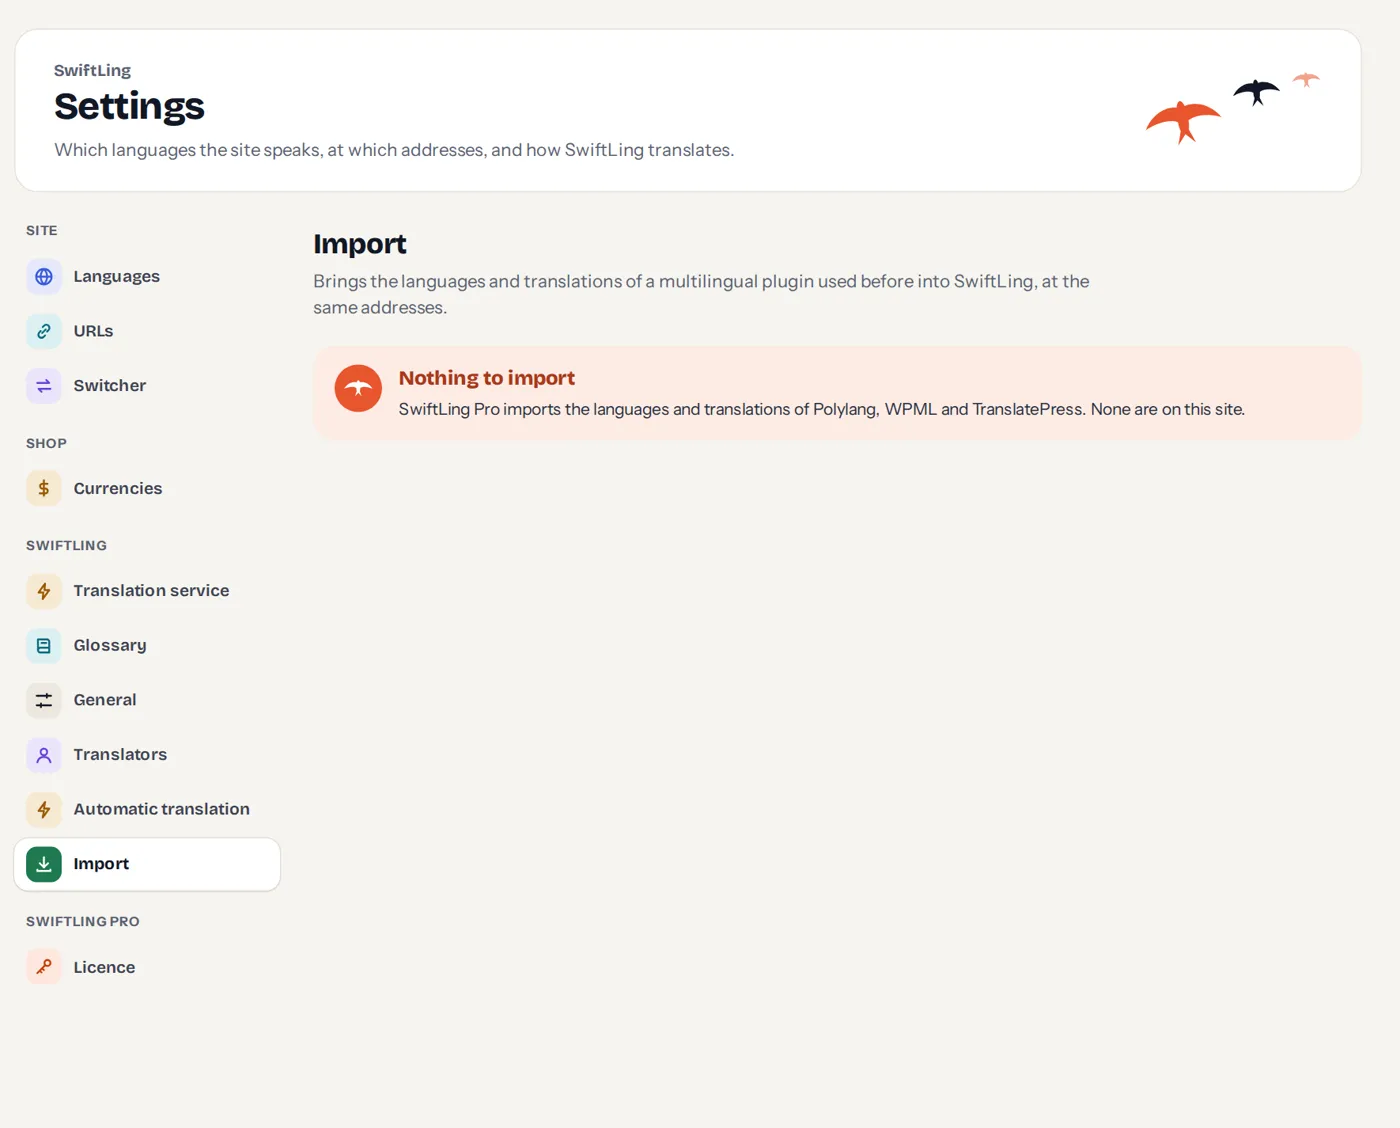Screen dimensions: 1400x1128
Task: Click the person icon beside Translators
Action: click(44, 755)
